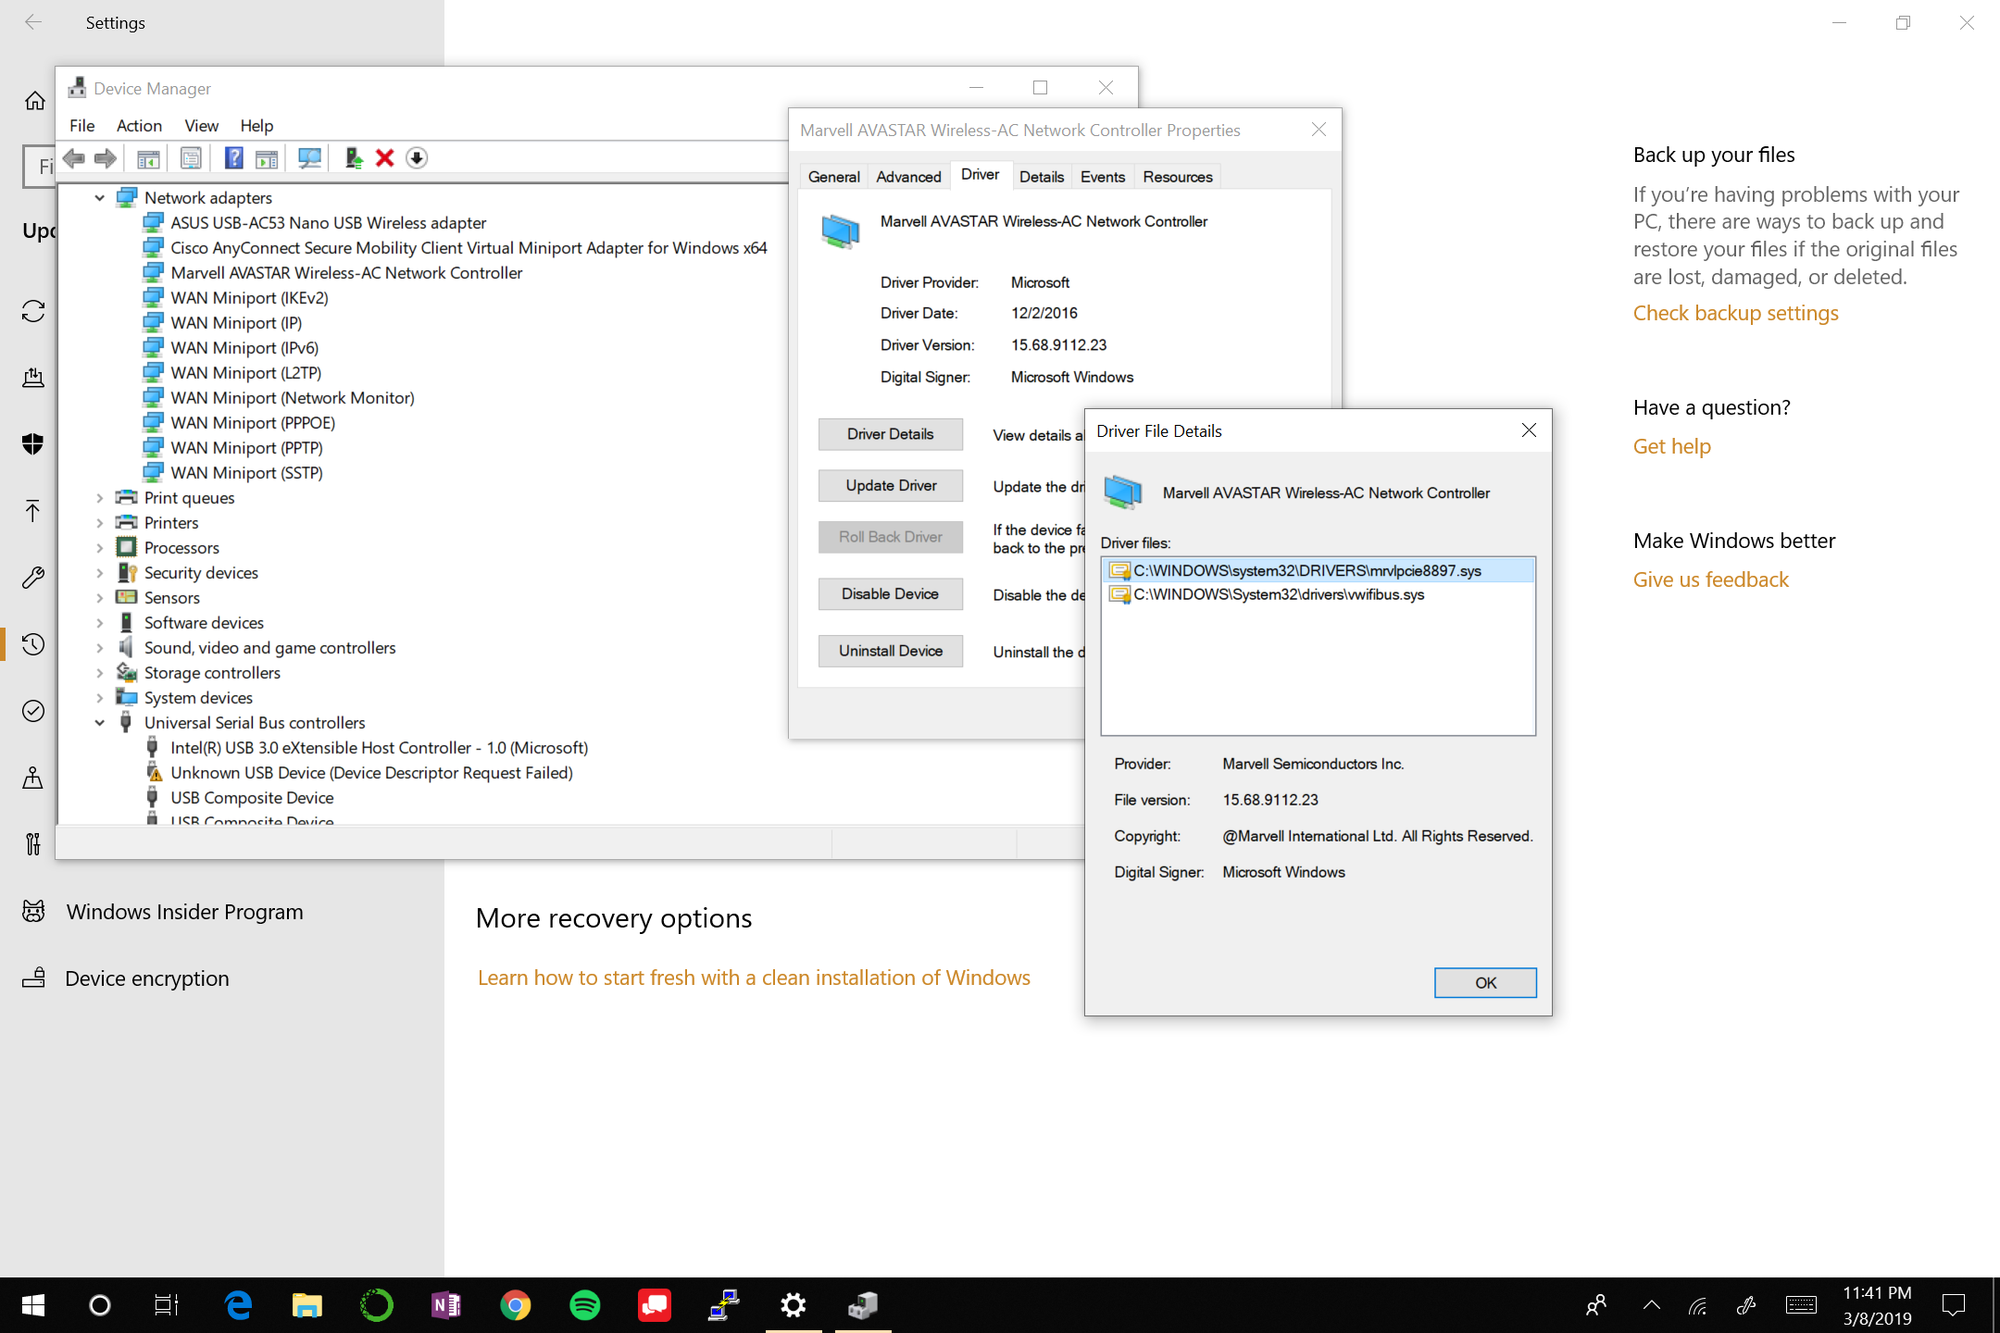Click the Properties toolbar icon in Device Manager

click(191, 158)
